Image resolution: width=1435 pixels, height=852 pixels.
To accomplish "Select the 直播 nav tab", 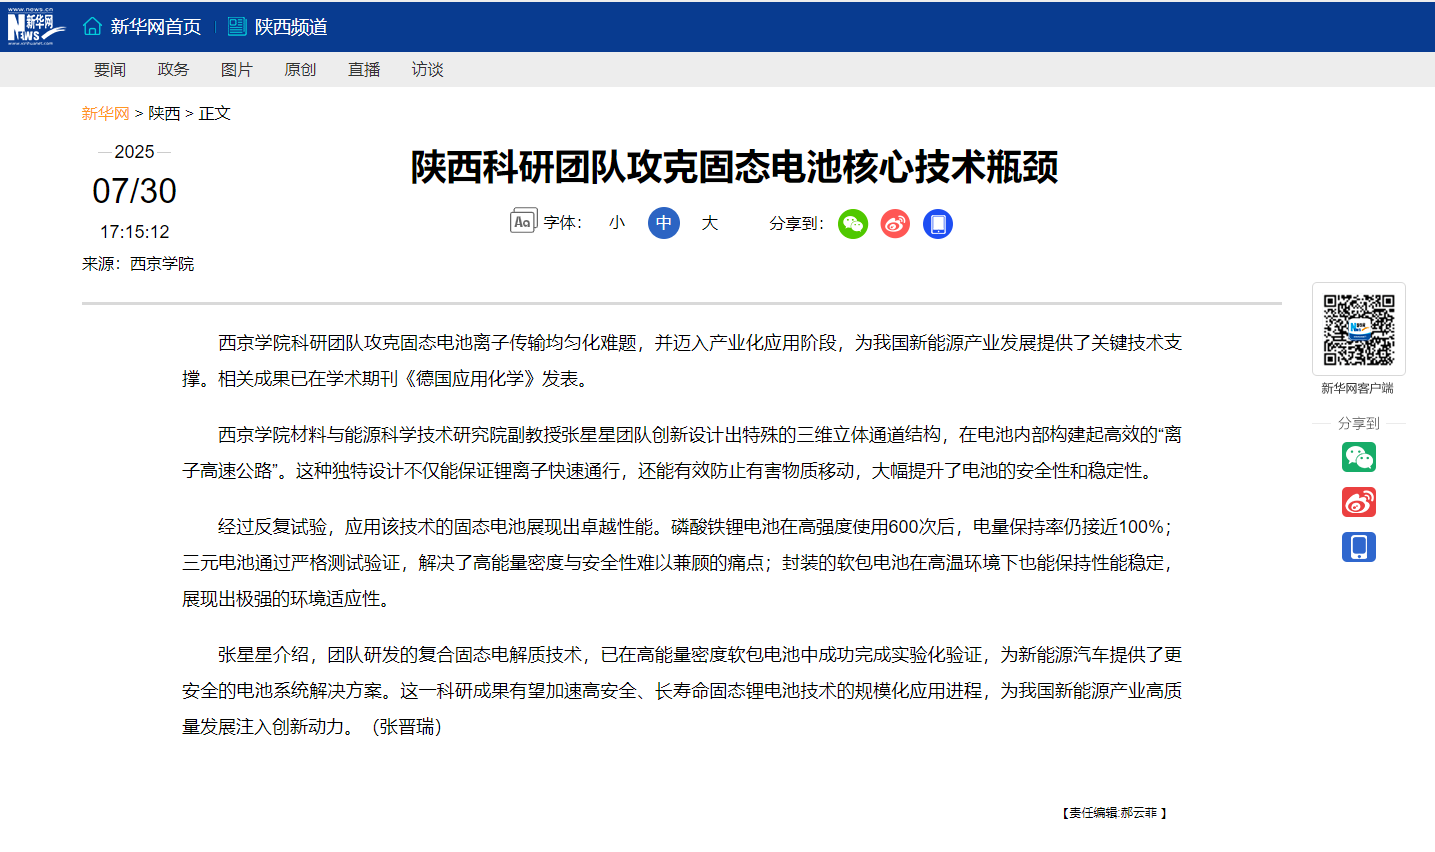I will pos(364,69).
